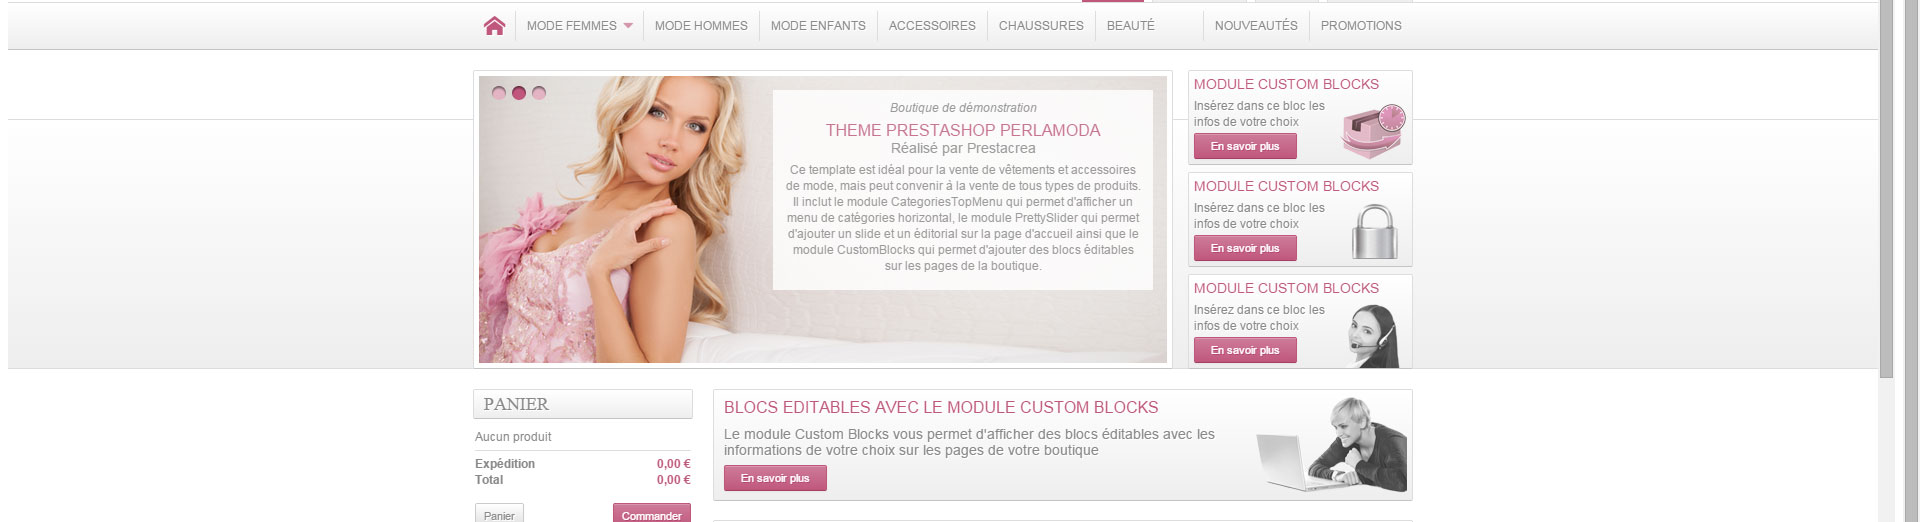The height and width of the screenshot is (522, 1920).
Task: Select the third slider dot
Action: pos(539,93)
